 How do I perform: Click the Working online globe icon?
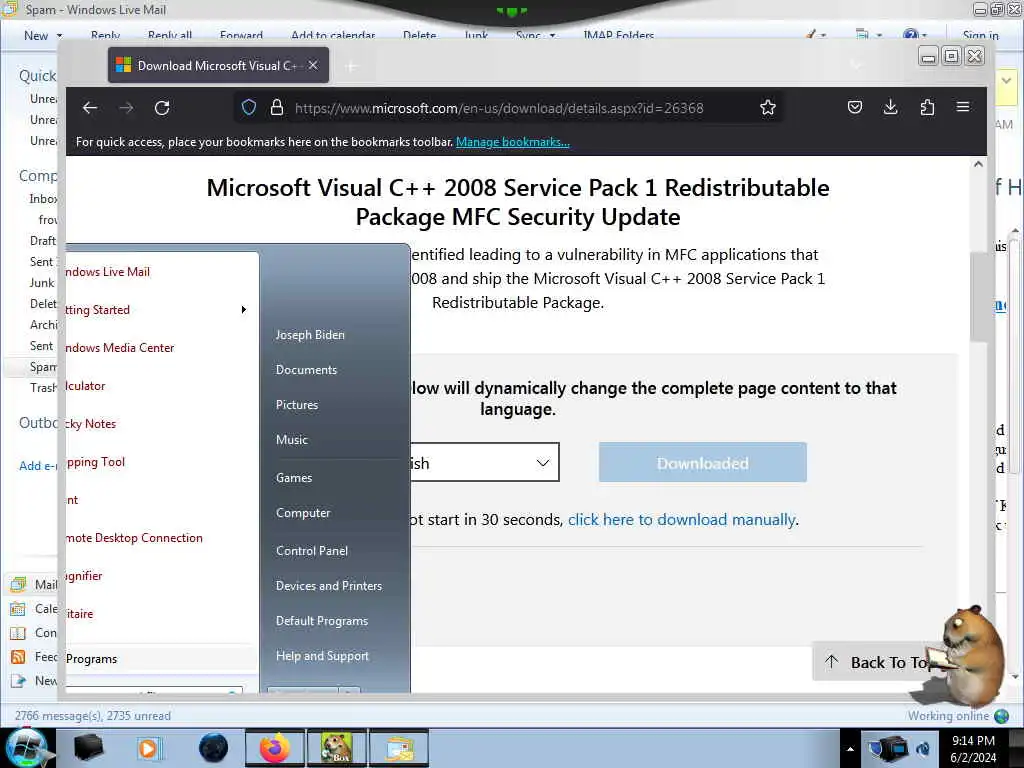1001,716
